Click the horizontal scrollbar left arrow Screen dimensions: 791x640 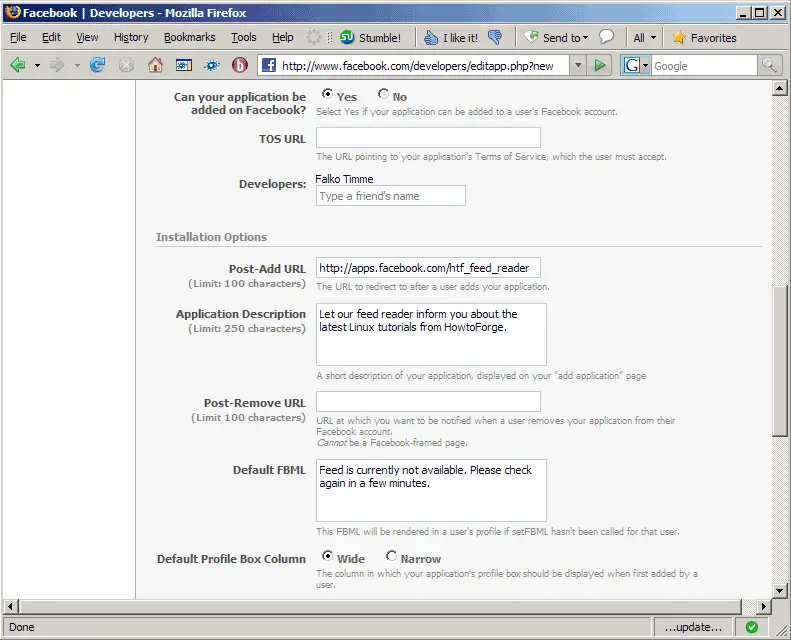(11, 606)
